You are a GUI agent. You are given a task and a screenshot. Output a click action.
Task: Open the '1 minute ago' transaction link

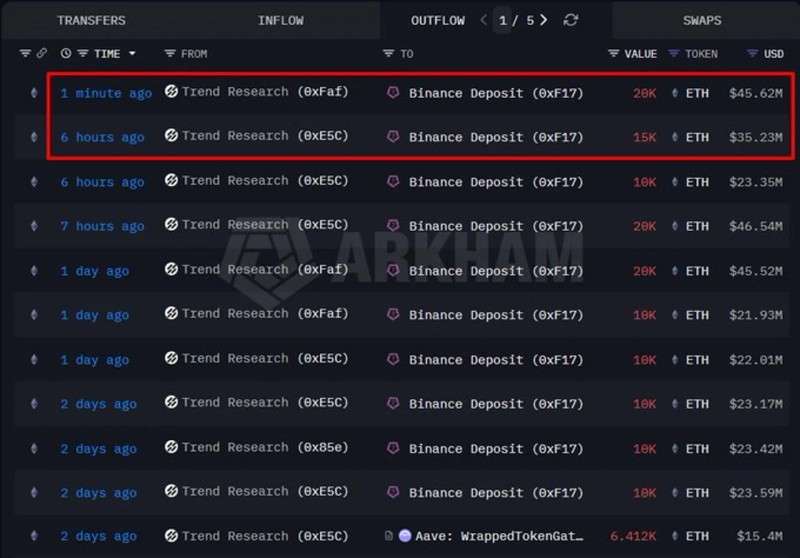click(x=106, y=93)
